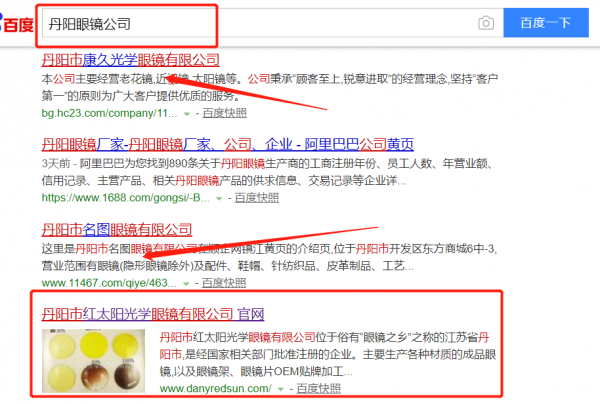Expand dropdown arrow beside www.1688.com URL

(x=219, y=199)
